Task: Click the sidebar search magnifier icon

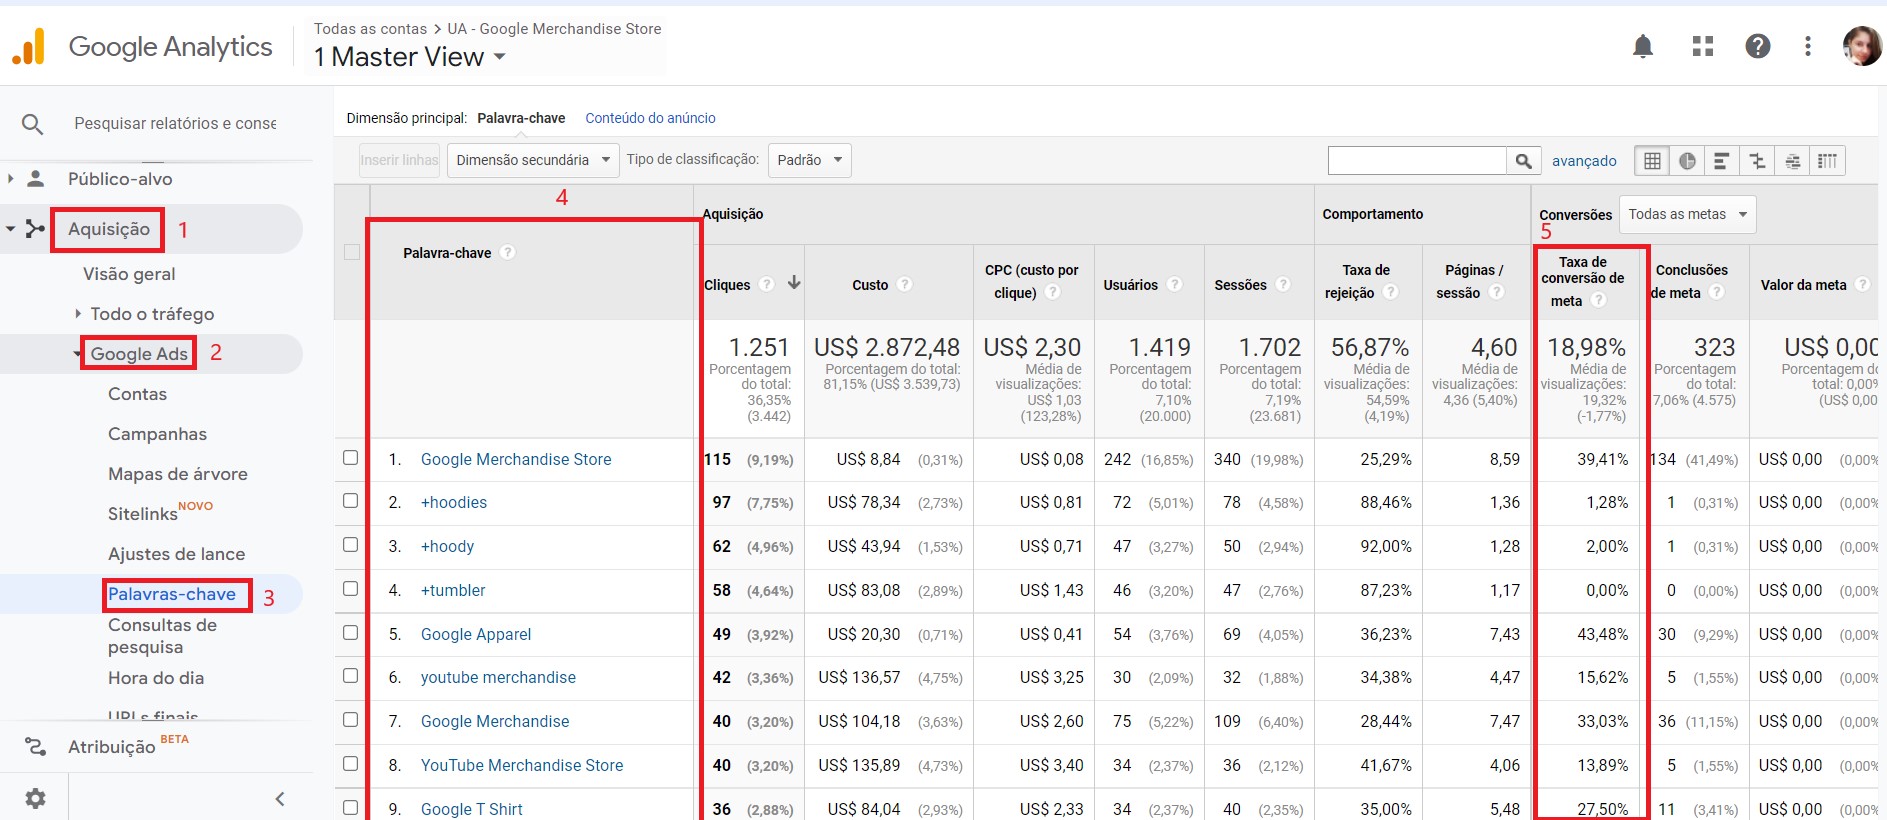Action: pyautogui.click(x=32, y=124)
